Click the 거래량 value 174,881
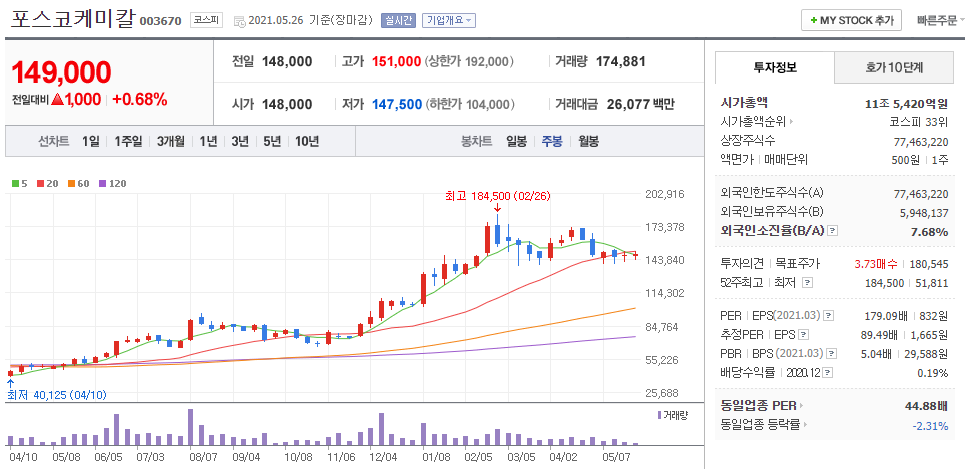 (620, 61)
